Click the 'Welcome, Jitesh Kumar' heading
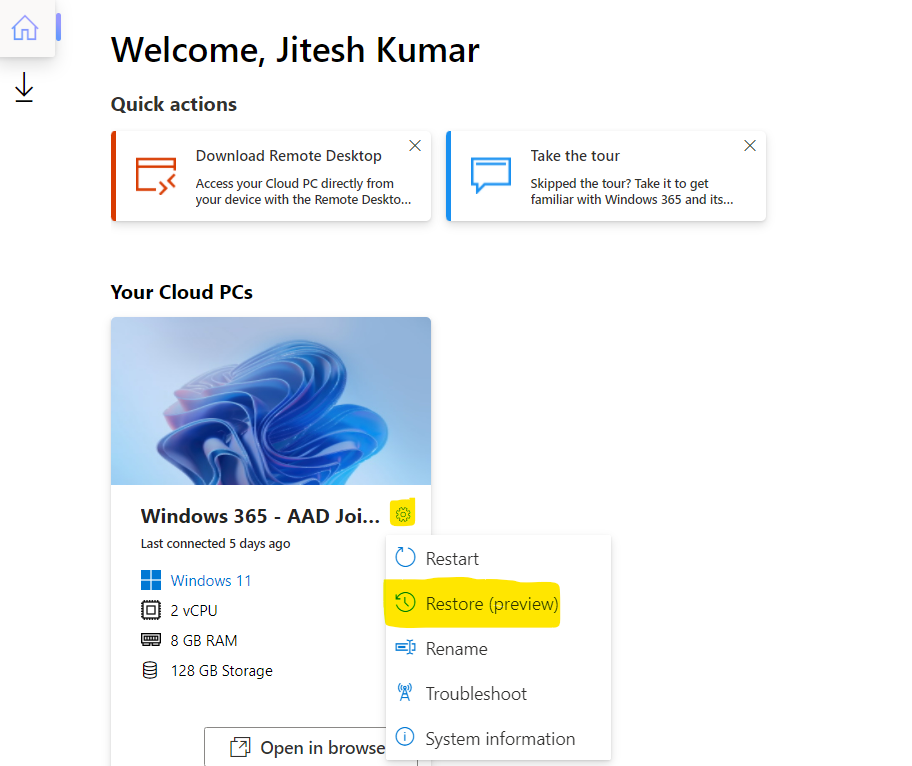 (295, 50)
